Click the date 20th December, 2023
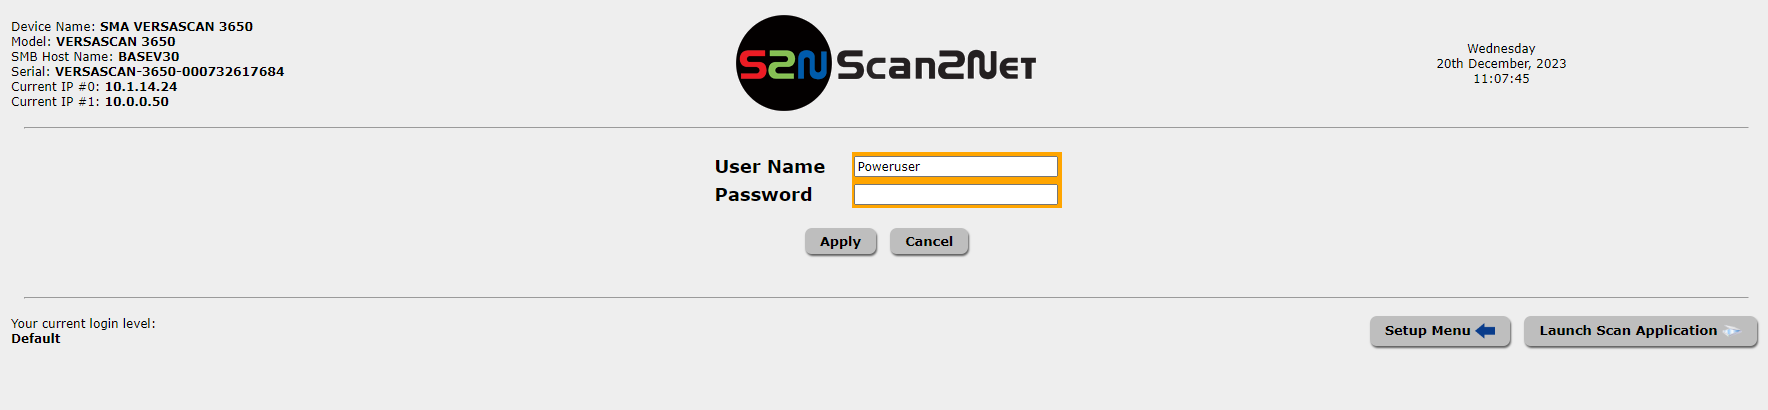 1501,64
